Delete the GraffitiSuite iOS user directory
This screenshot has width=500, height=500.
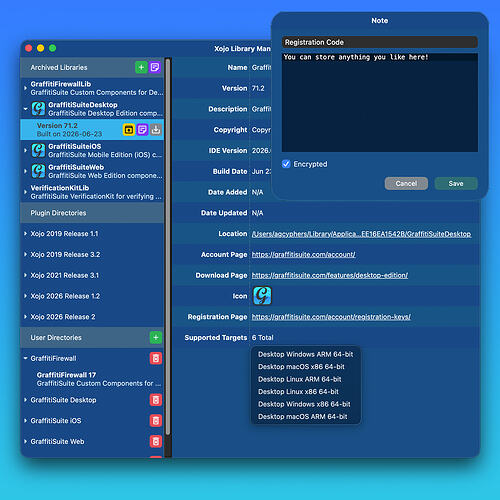tap(156, 421)
